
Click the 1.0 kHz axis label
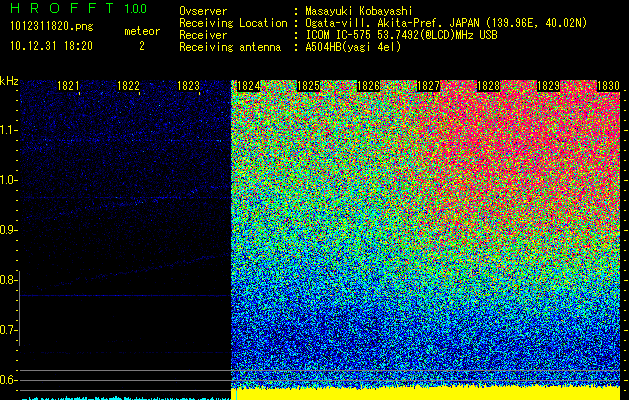pos(9,180)
